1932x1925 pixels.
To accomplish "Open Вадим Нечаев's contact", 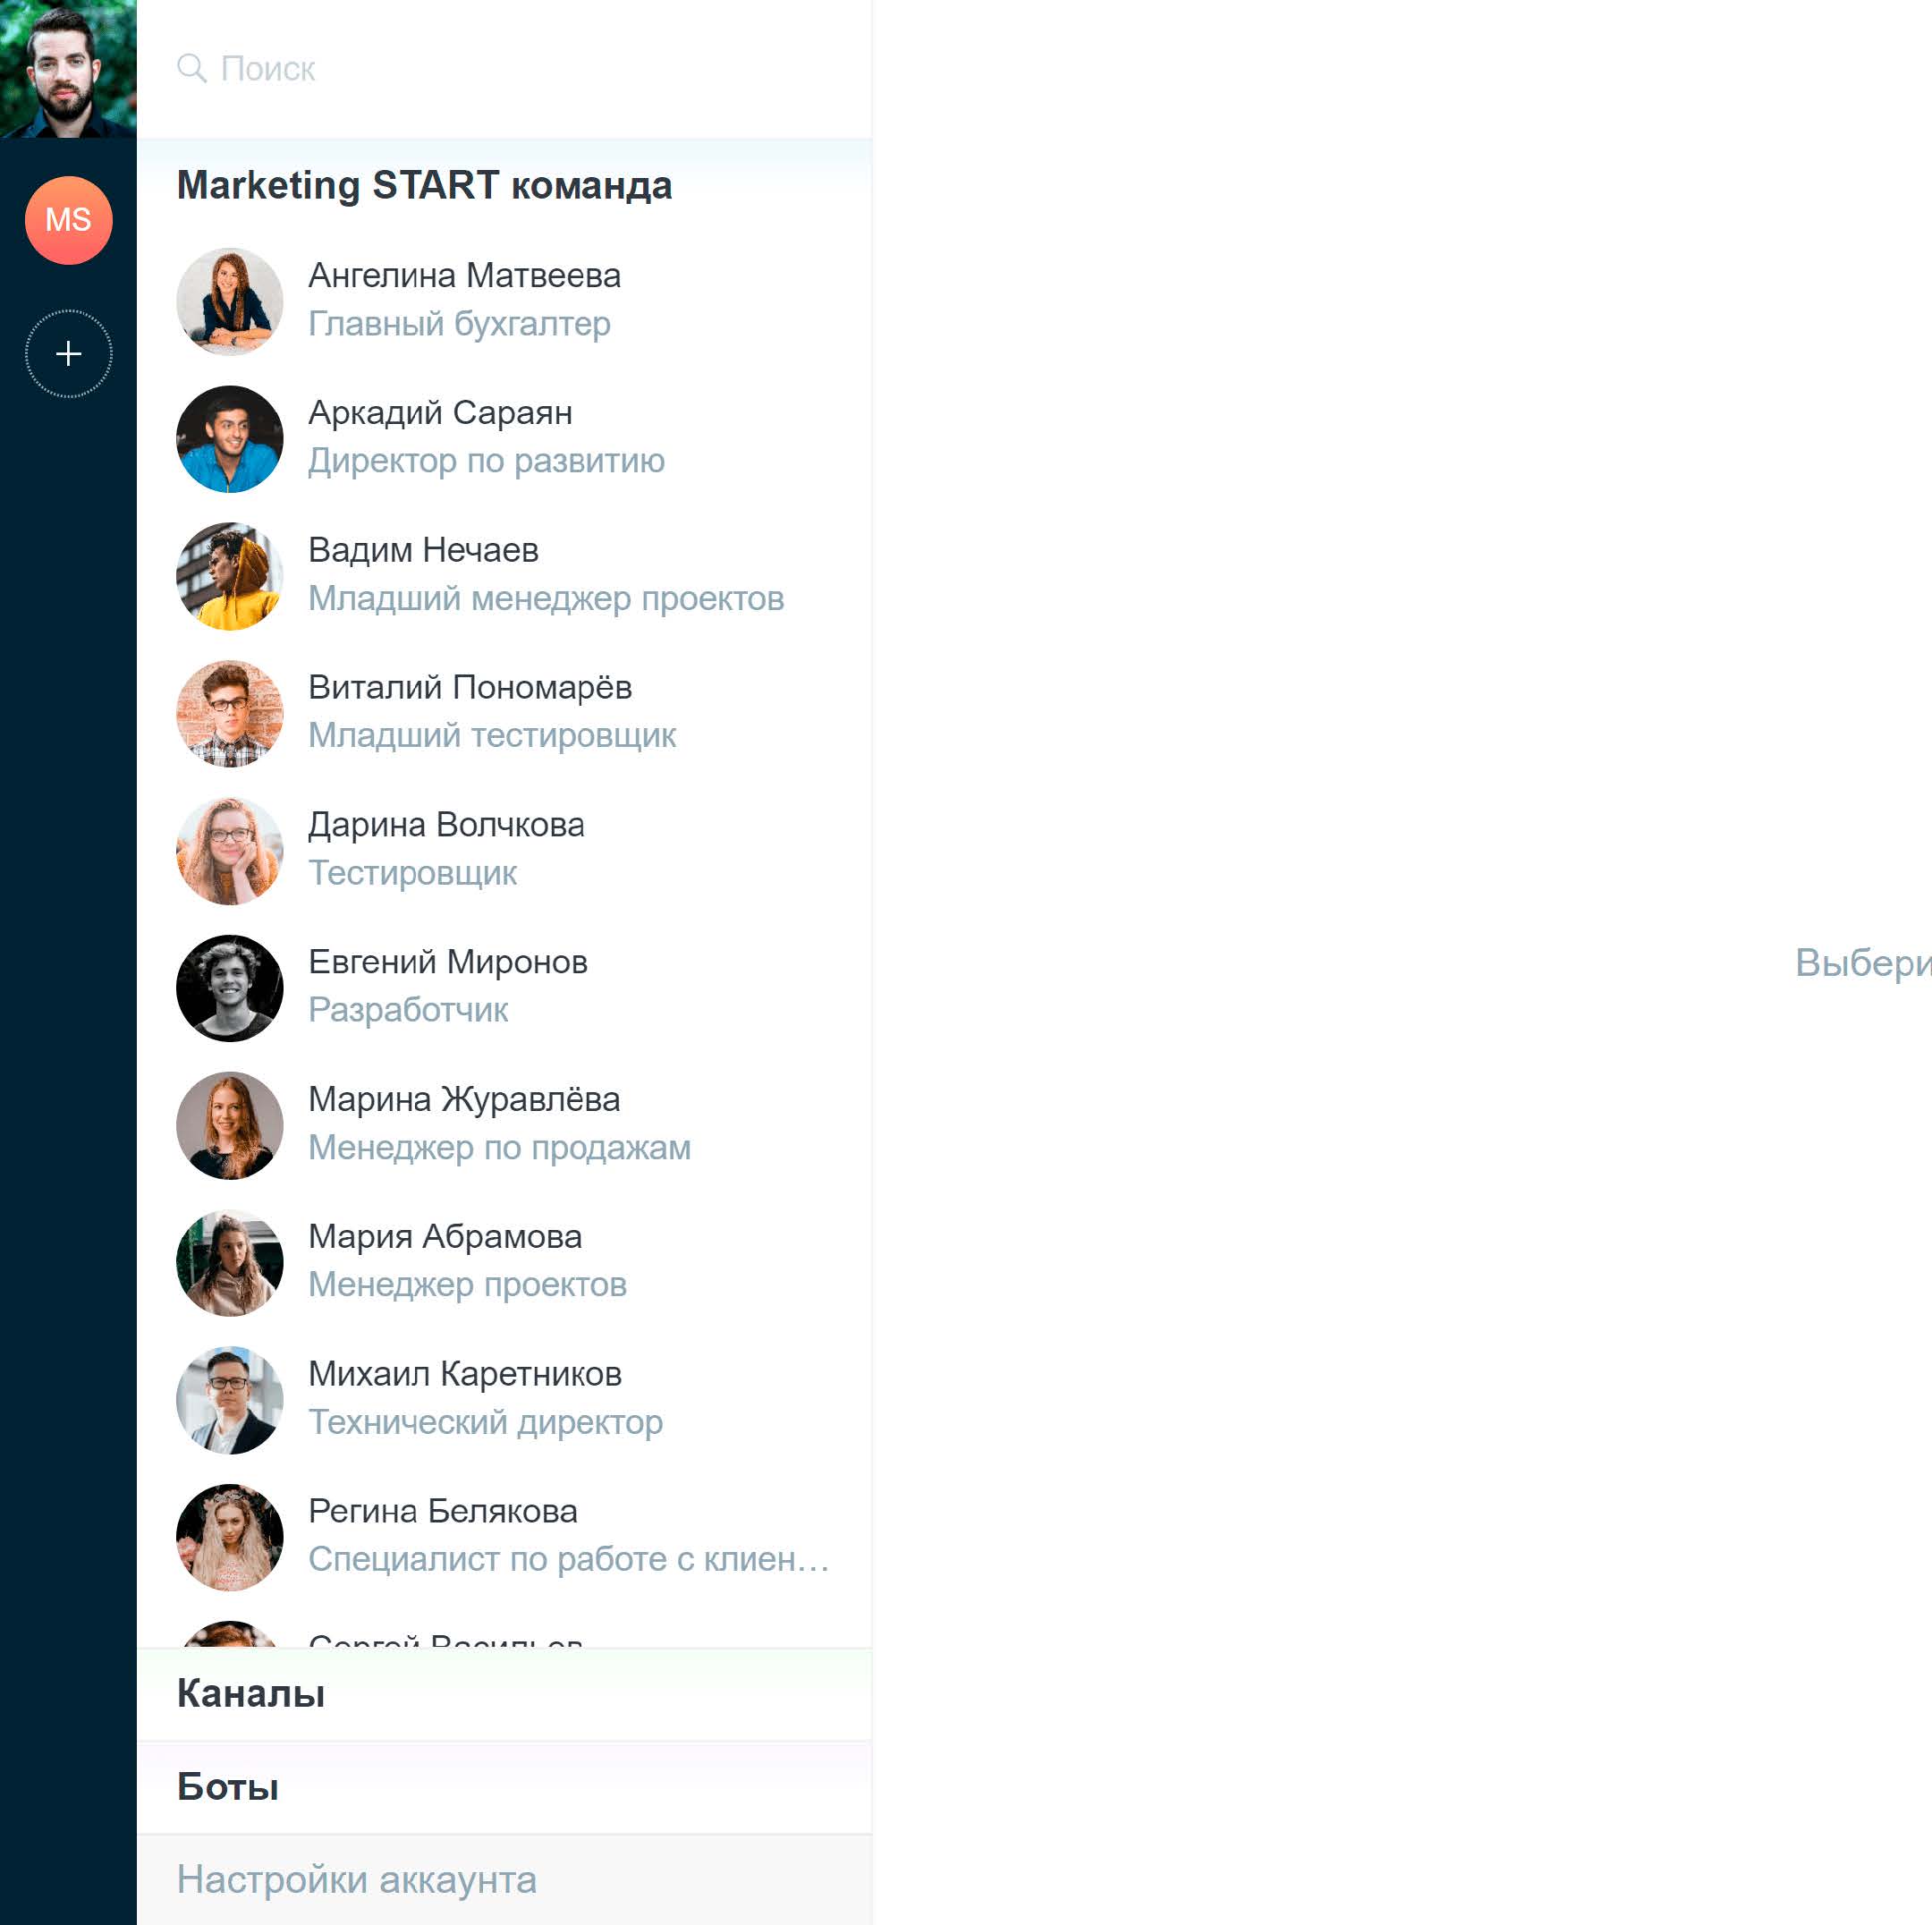I will coord(504,575).
